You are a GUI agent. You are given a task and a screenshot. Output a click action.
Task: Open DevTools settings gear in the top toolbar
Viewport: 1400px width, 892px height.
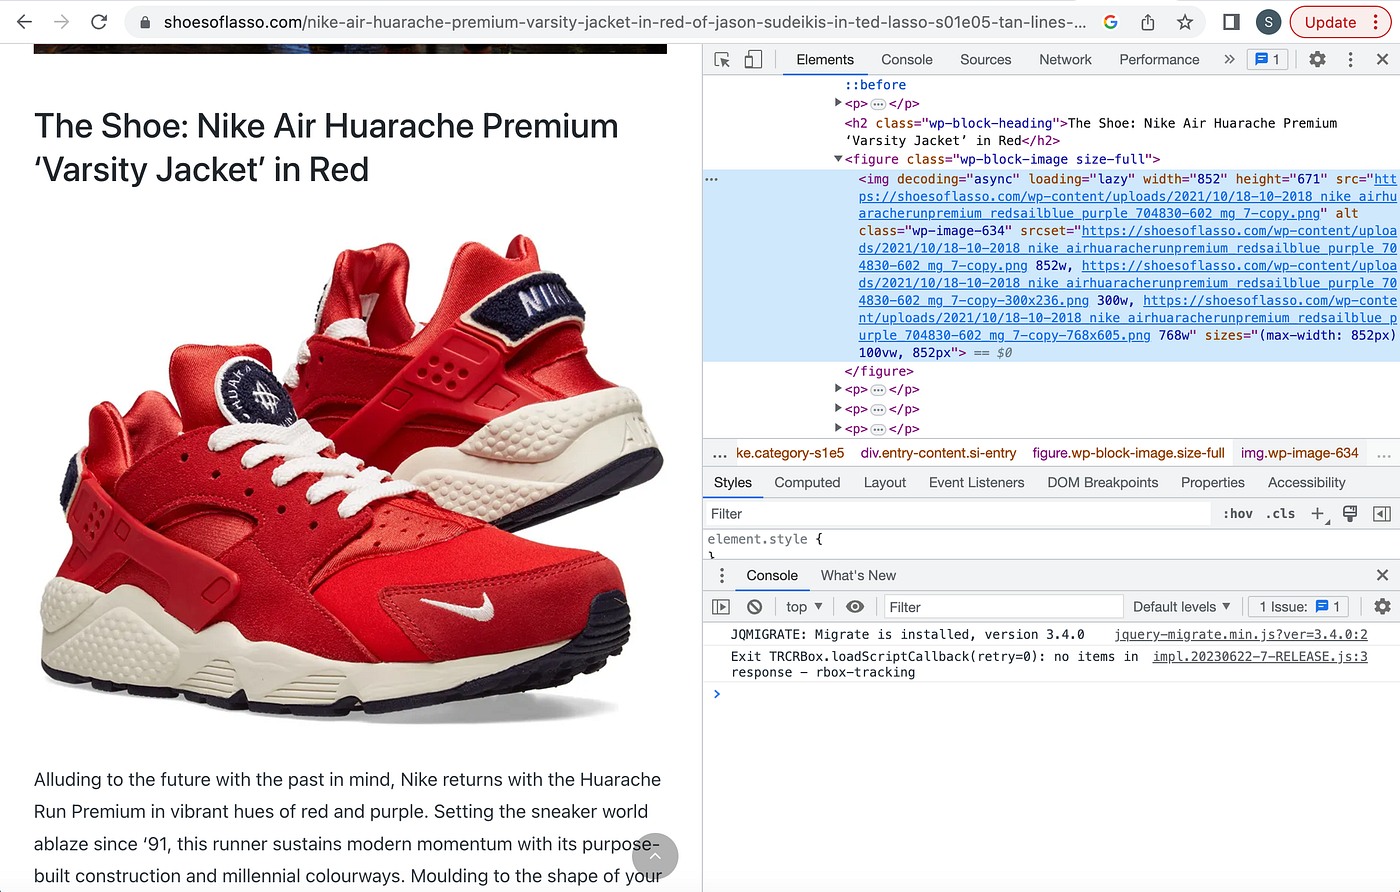[1317, 60]
